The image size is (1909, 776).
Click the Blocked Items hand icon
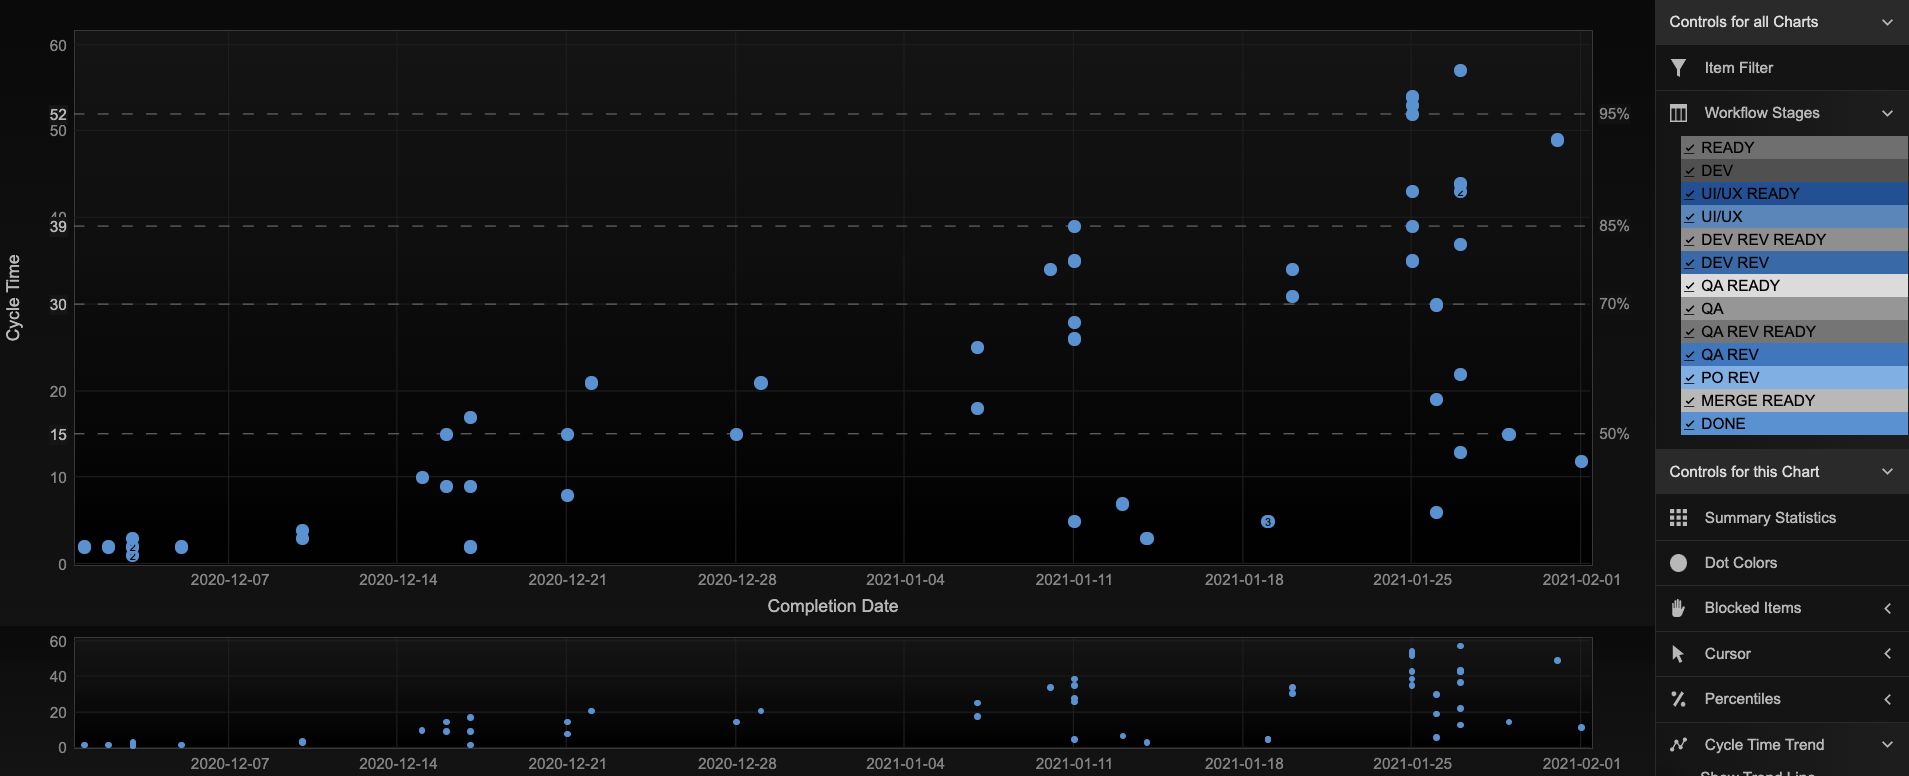pos(1678,608)
